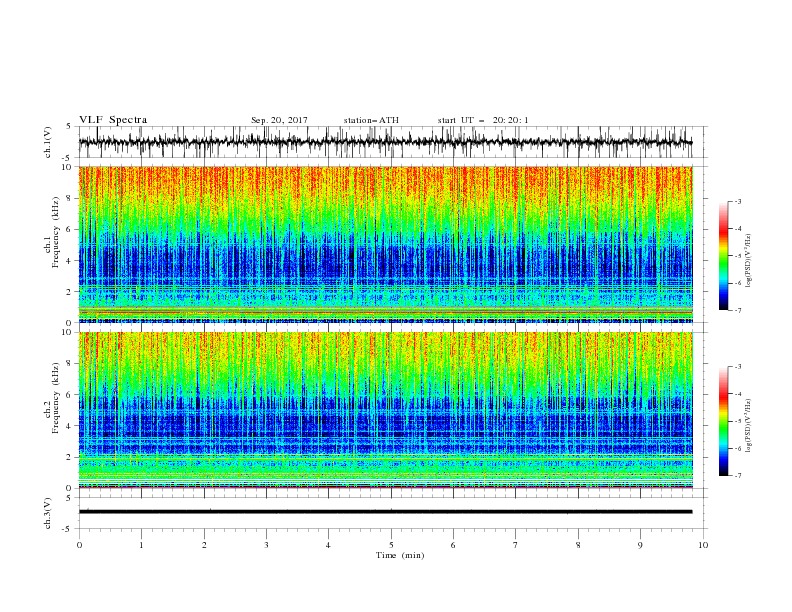The image size is (792, 612).
Task: Select the ch.2 "Frequency (kHz)" axis label
Action: click(56, 398)
